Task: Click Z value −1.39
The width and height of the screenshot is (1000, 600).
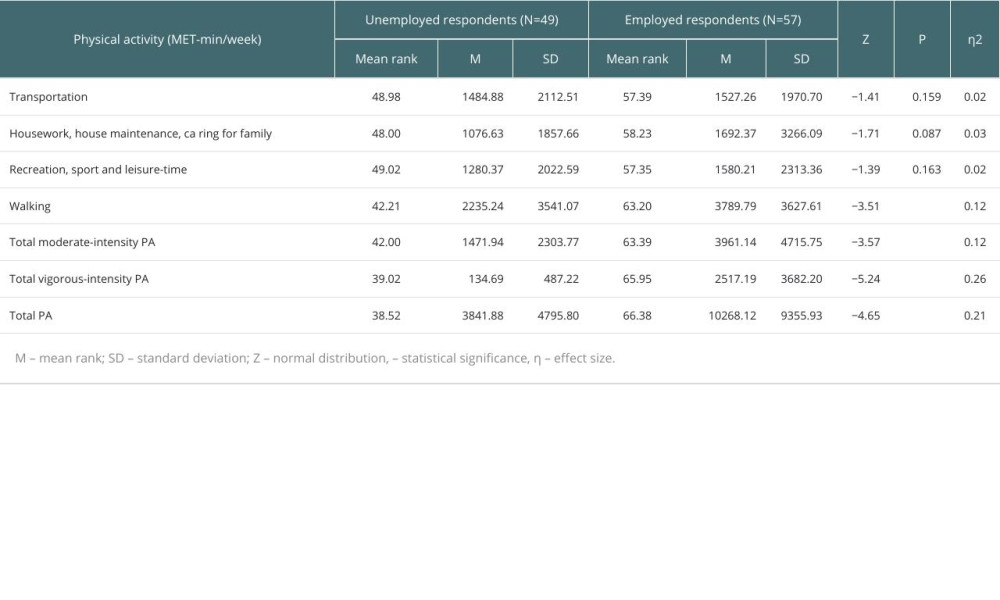Action: (x=865, y=170)
